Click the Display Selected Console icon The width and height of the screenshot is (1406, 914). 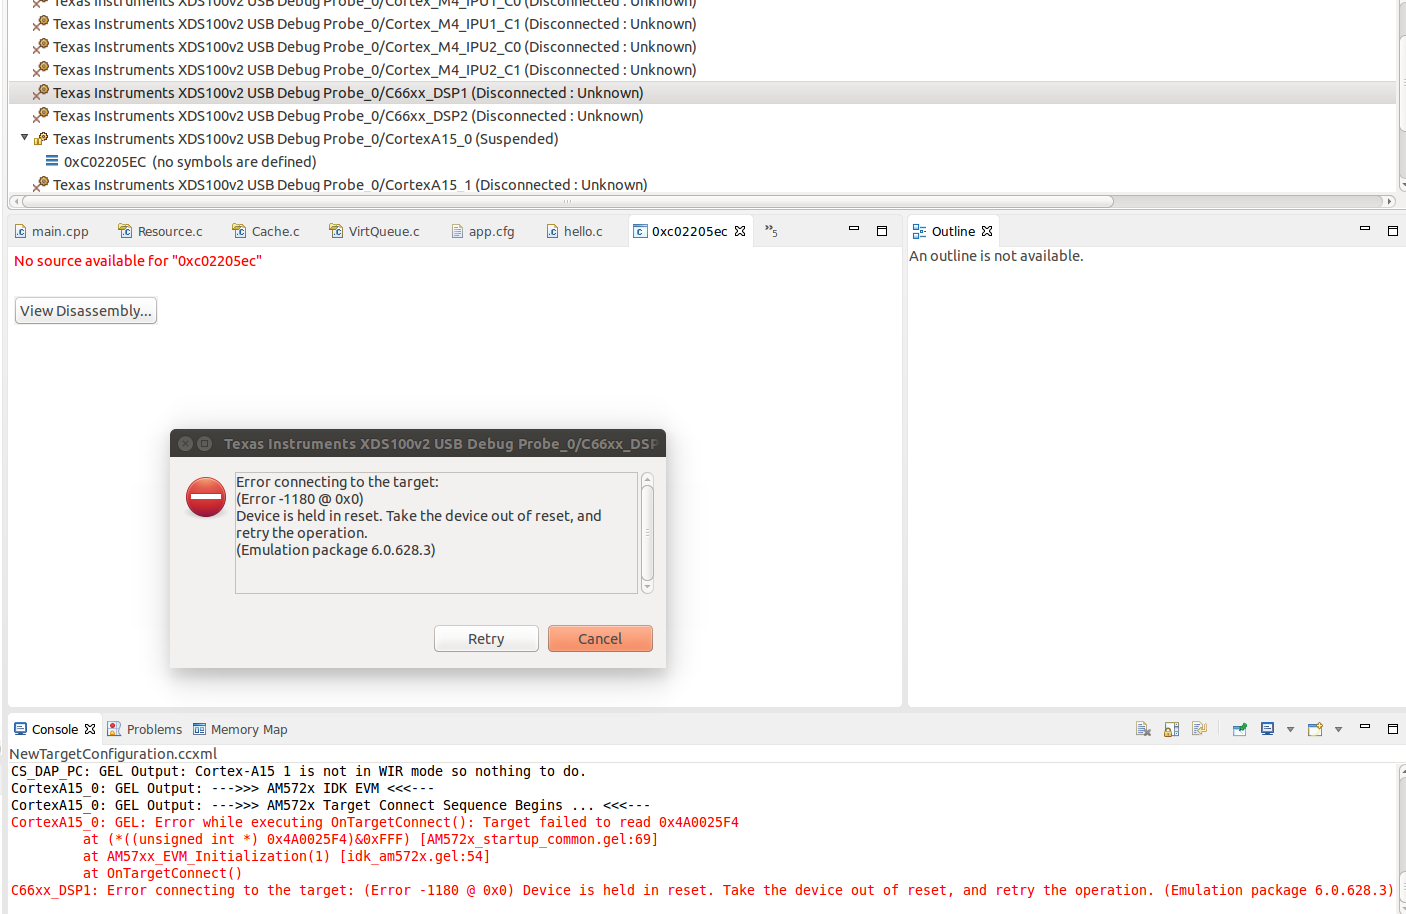coord(1267,729)
